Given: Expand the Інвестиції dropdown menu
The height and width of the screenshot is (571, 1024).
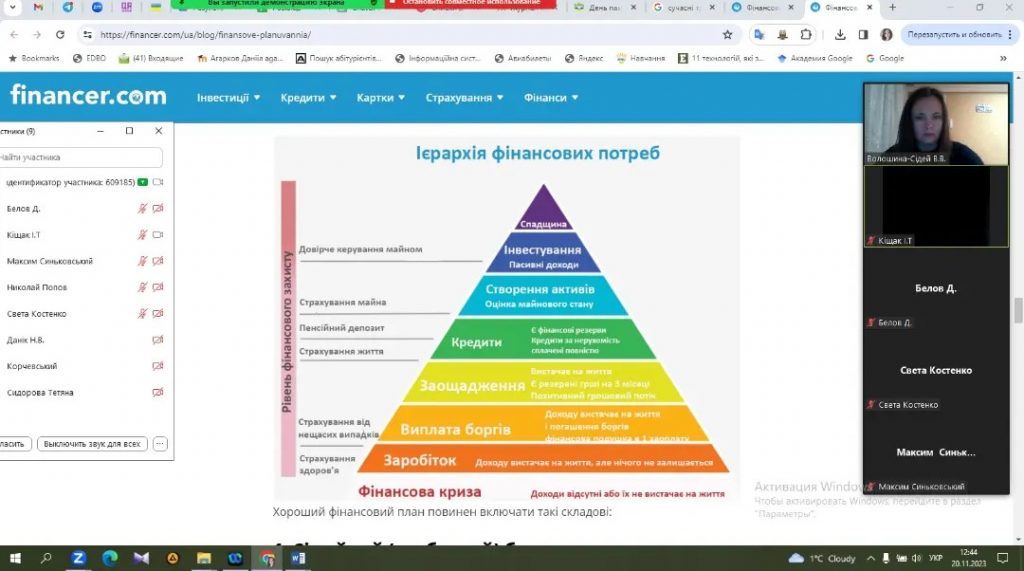Looking at the screenshot, I should click(x=228, y=98).
